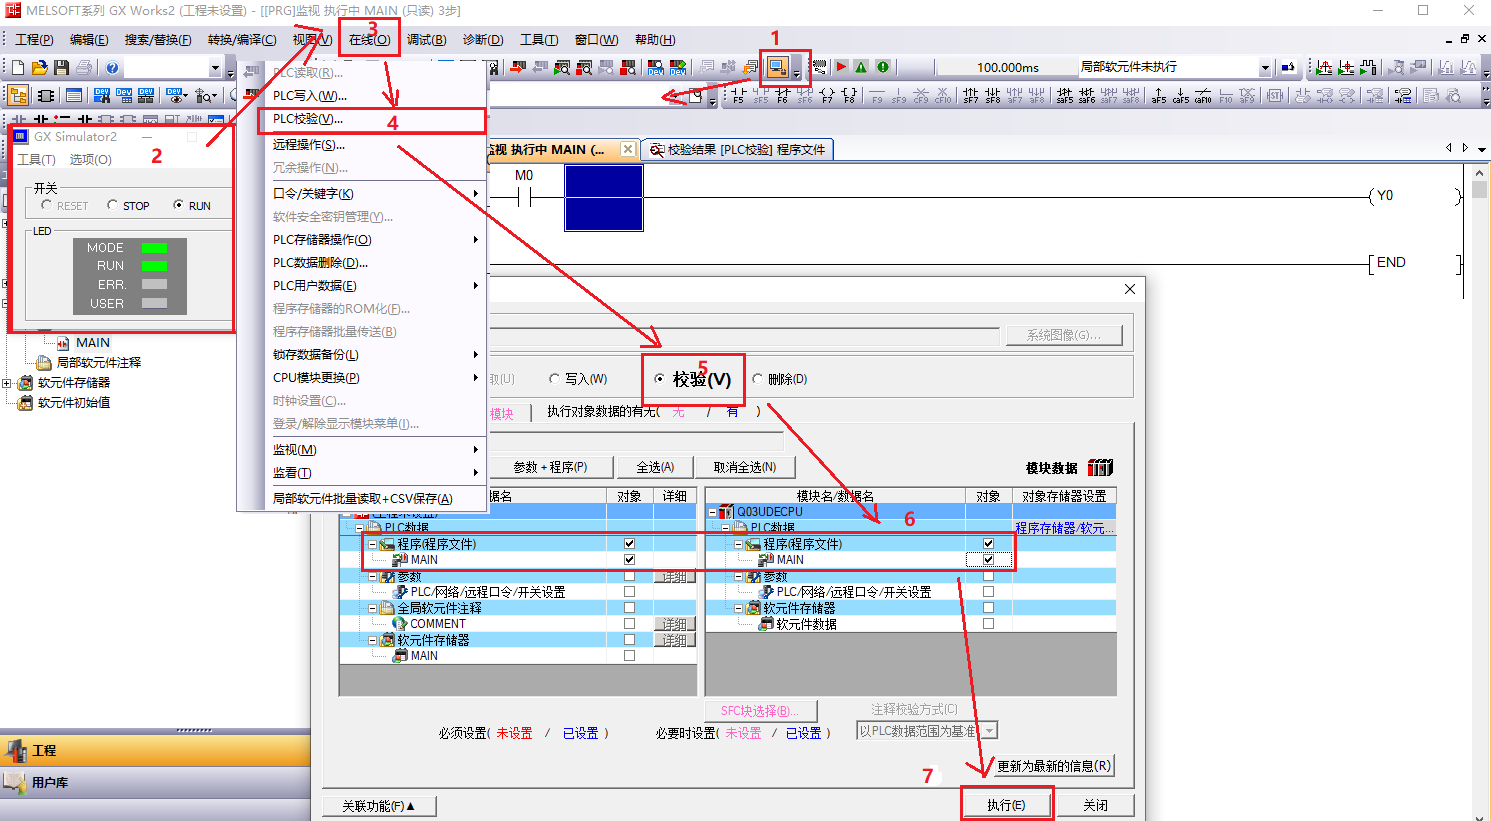Select the 校验(V) radio option
1491x821 pixels.
coord(659,379)
